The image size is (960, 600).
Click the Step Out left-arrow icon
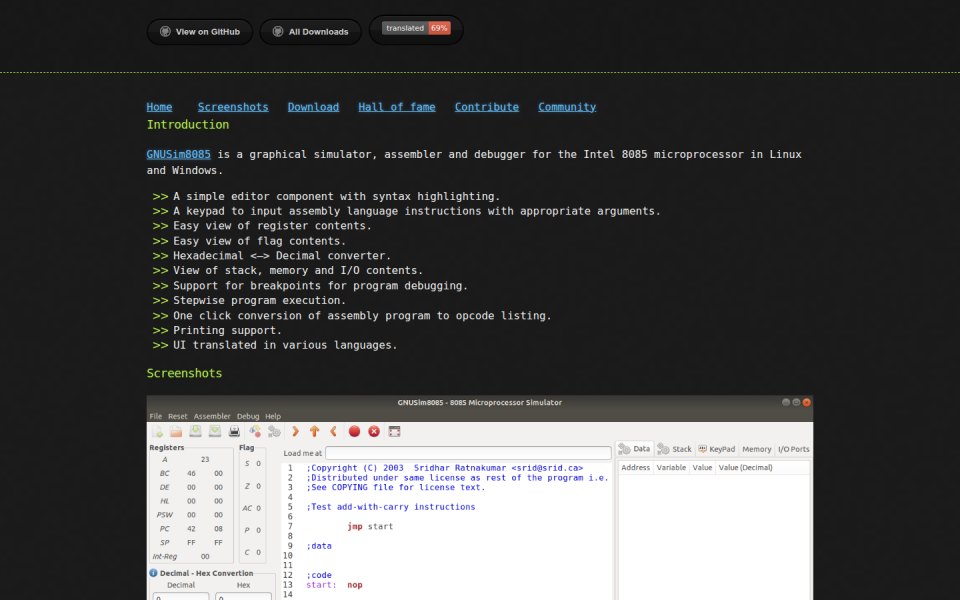point(334,432)
